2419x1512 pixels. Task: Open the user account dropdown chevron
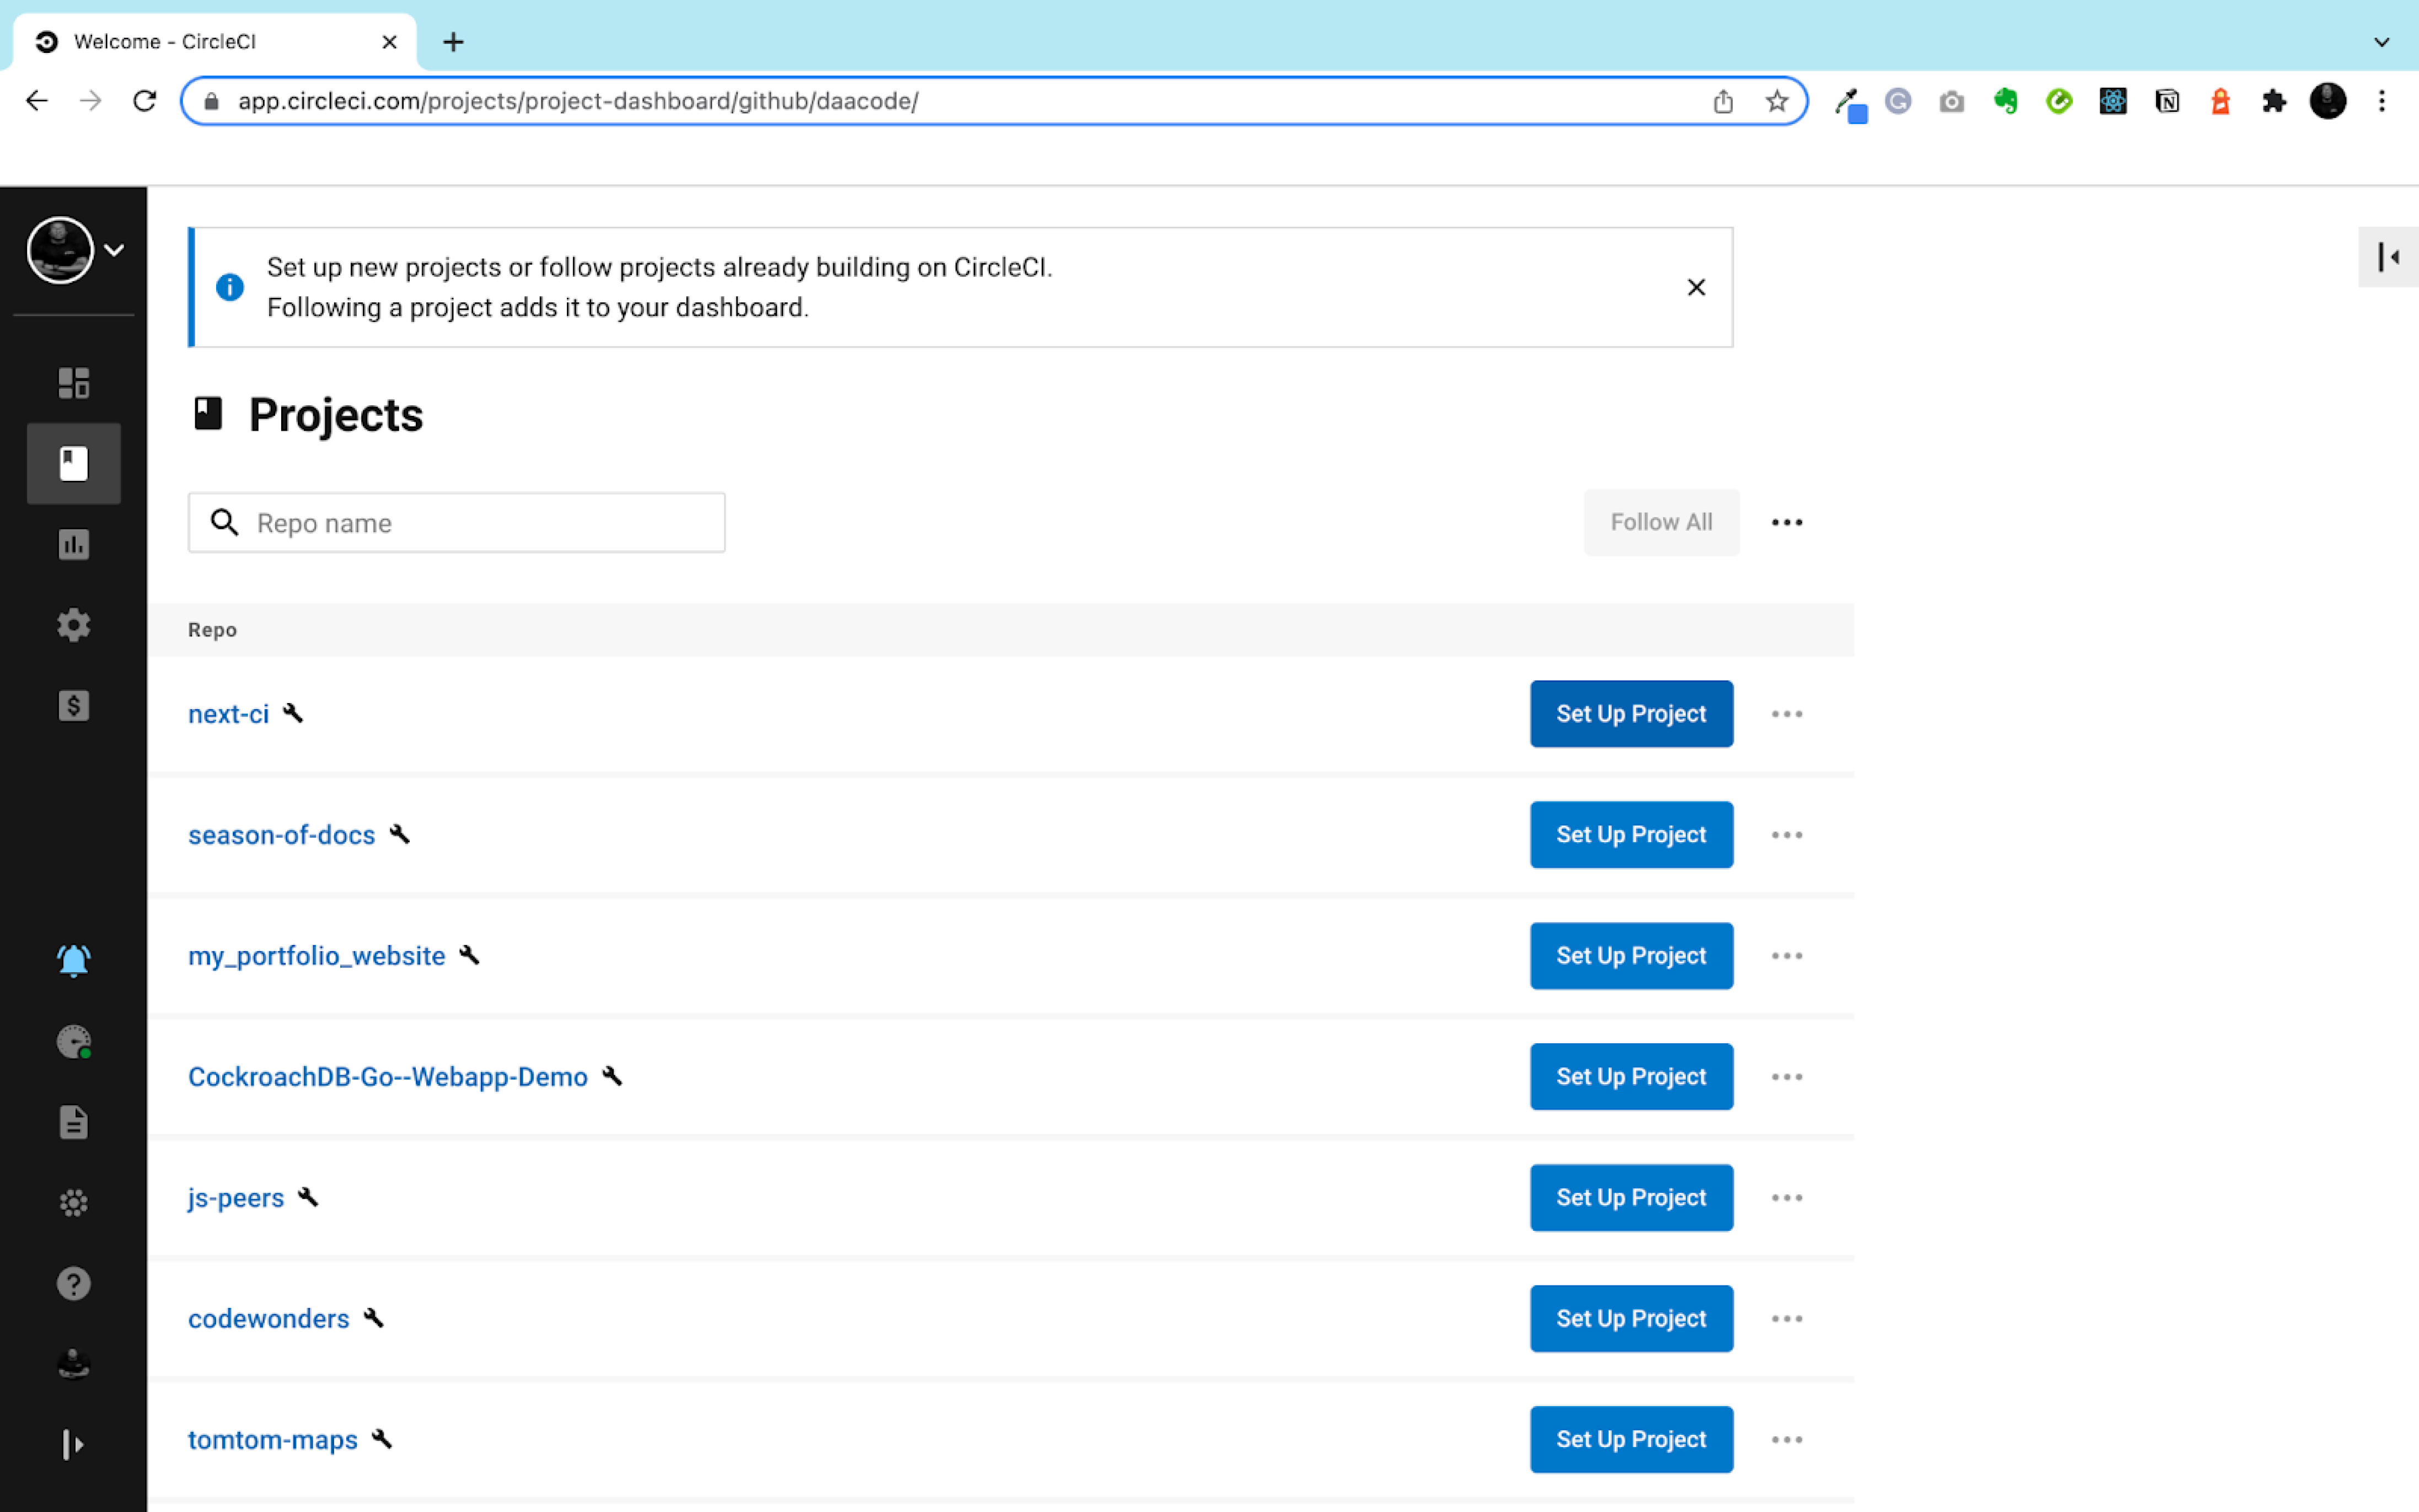114,250
